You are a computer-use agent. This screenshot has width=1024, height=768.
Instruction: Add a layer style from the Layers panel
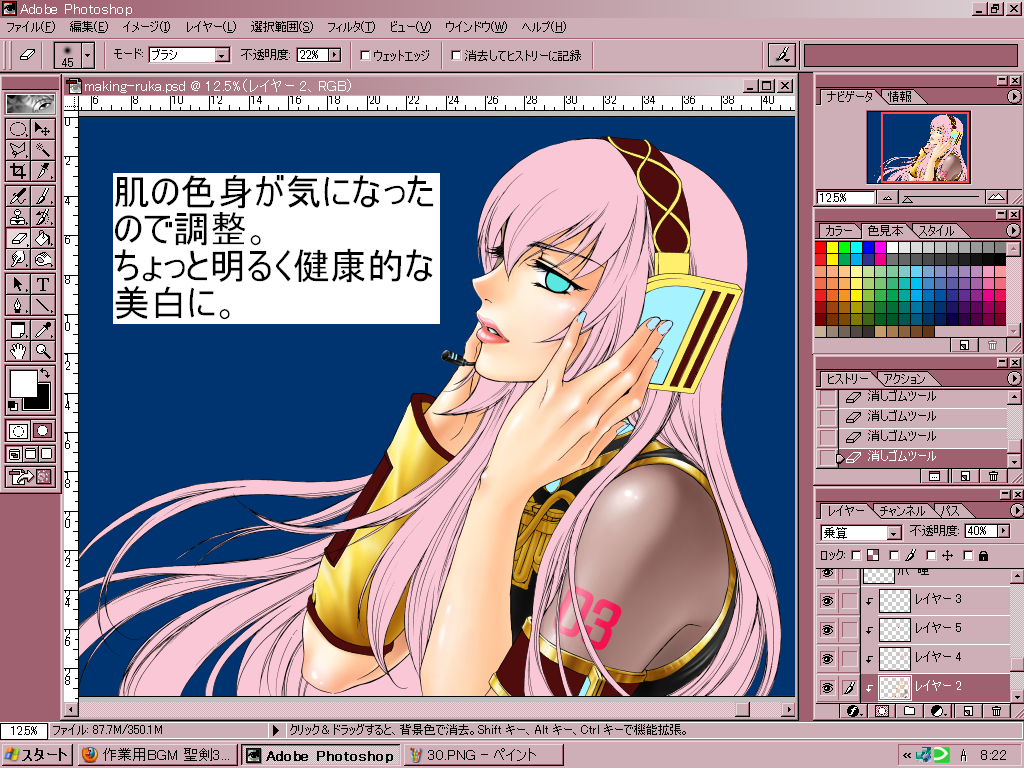pyautogui.click(x=852, y=711)
